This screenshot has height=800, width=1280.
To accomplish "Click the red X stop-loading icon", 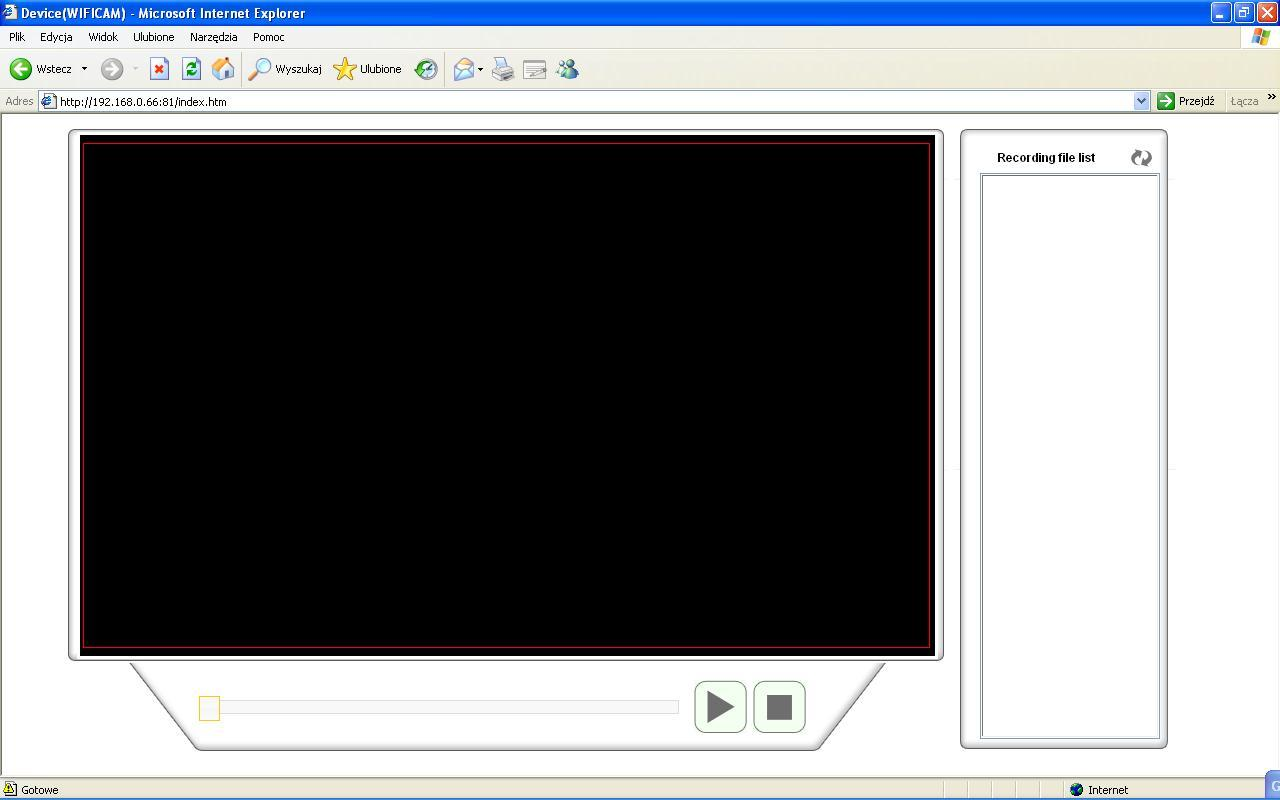I will coord(159,69).
